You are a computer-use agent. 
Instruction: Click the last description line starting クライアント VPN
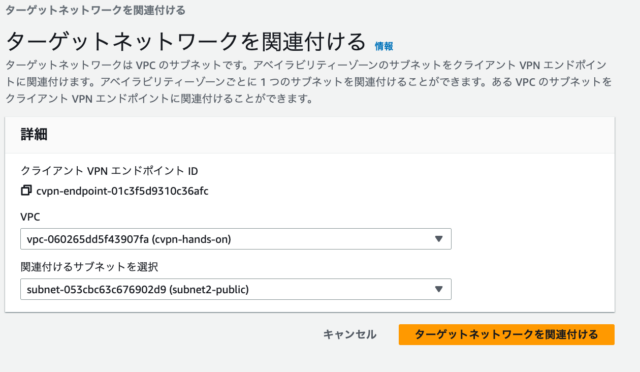159,98
